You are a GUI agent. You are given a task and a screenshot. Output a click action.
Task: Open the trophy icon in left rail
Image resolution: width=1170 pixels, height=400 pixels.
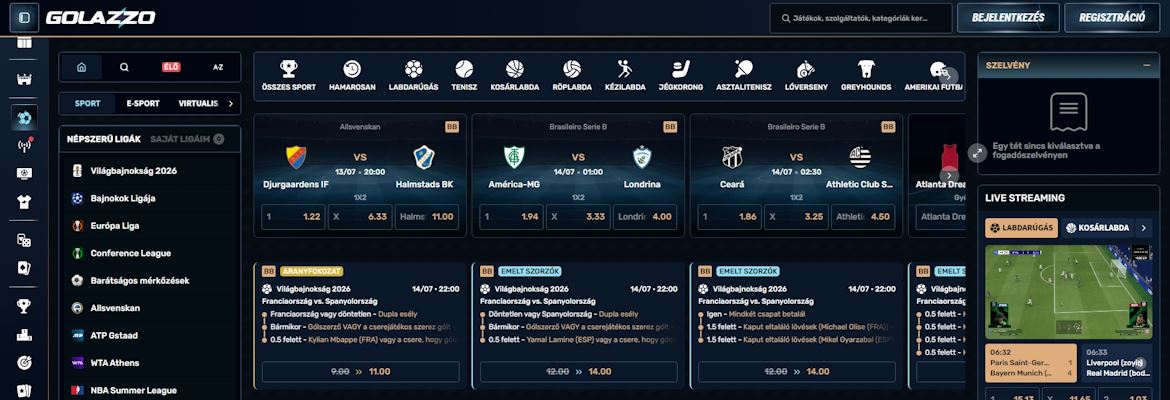[x=24, y=306]
